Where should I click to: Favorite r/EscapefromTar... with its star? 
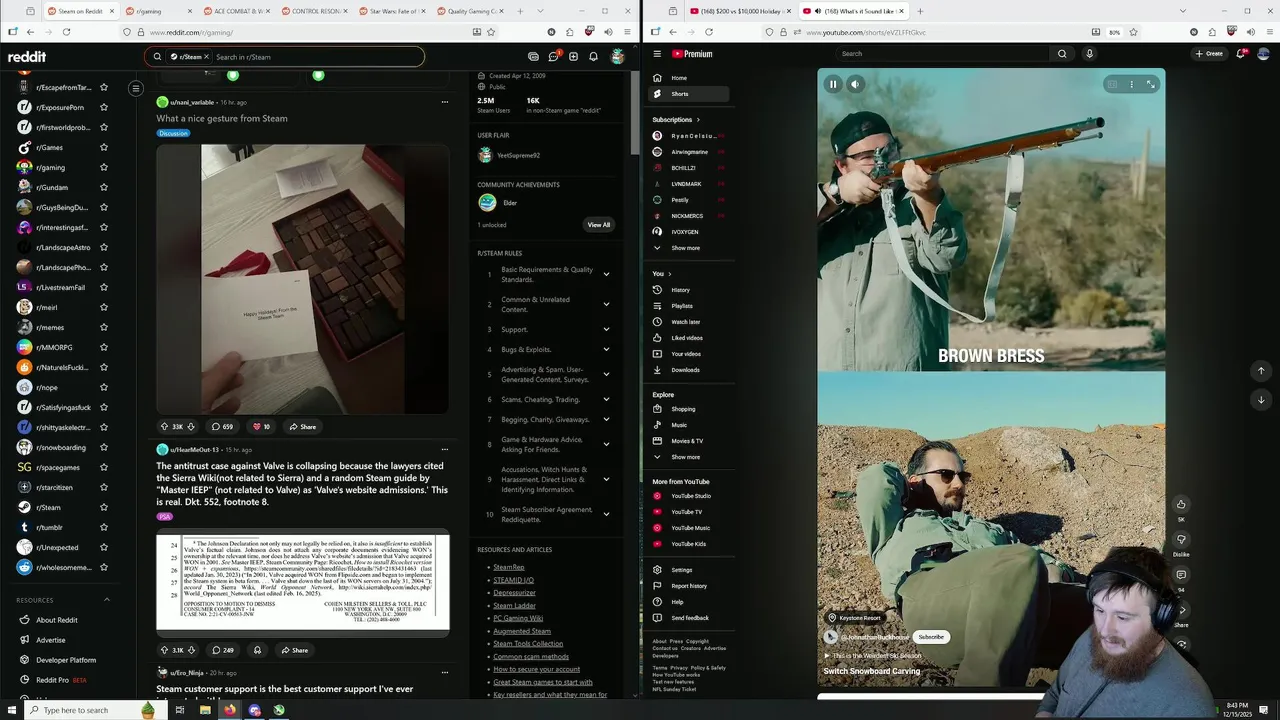(103, 88)
